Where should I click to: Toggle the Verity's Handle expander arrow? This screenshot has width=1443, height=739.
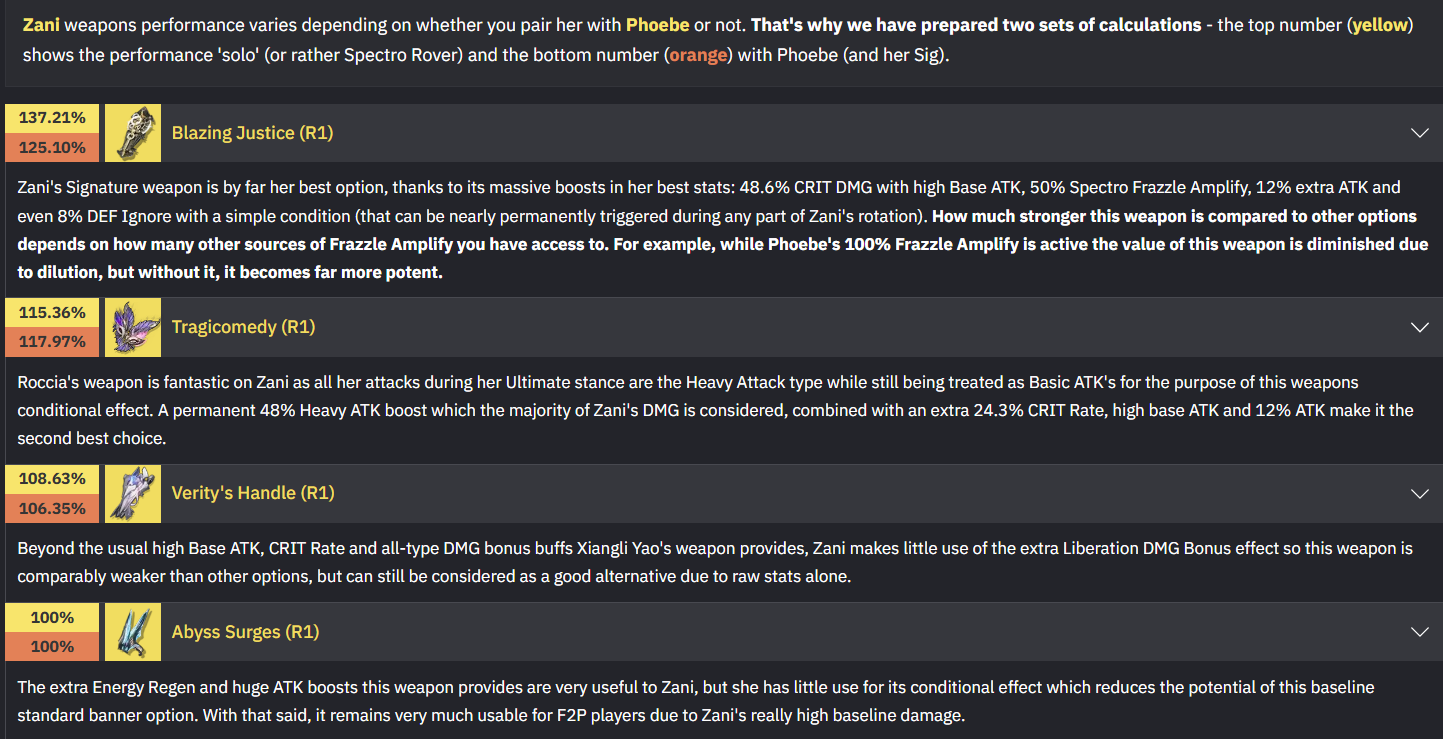[x=1419, y=493]
